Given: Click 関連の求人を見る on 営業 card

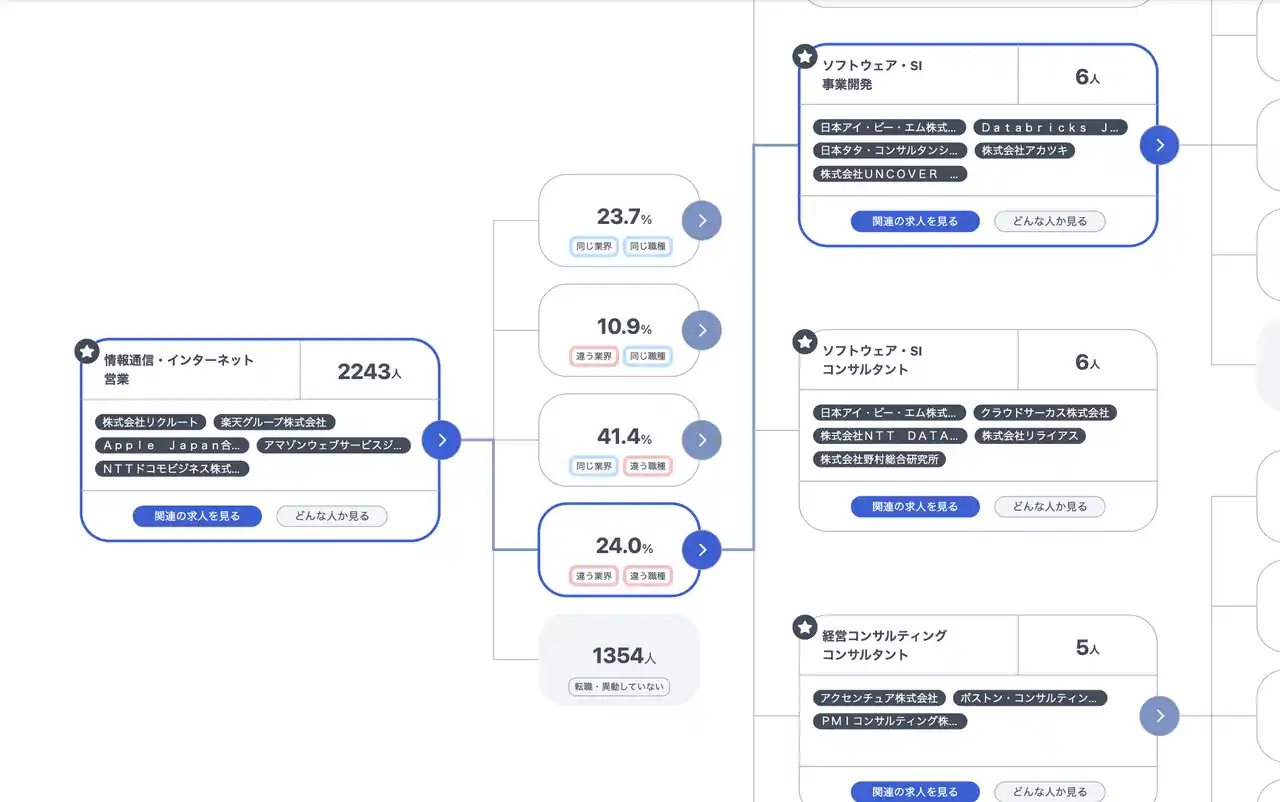Looking at the screenshot, I should [197, 516].
